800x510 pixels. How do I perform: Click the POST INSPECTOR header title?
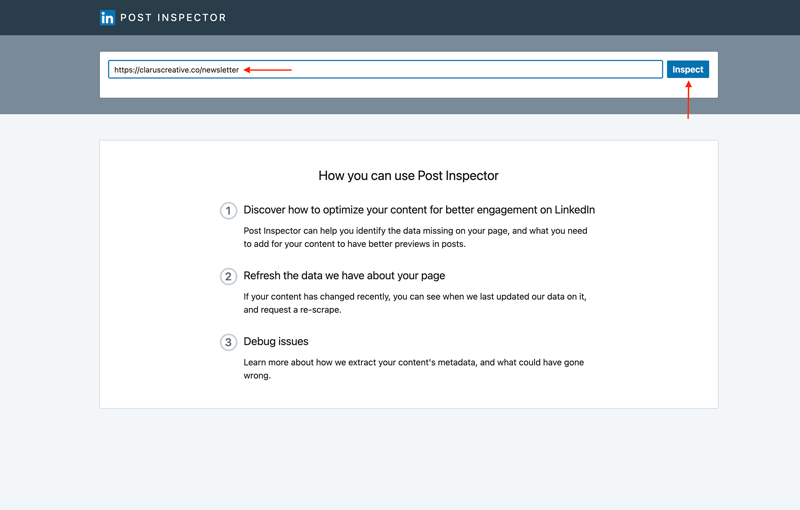click(173, 18)
